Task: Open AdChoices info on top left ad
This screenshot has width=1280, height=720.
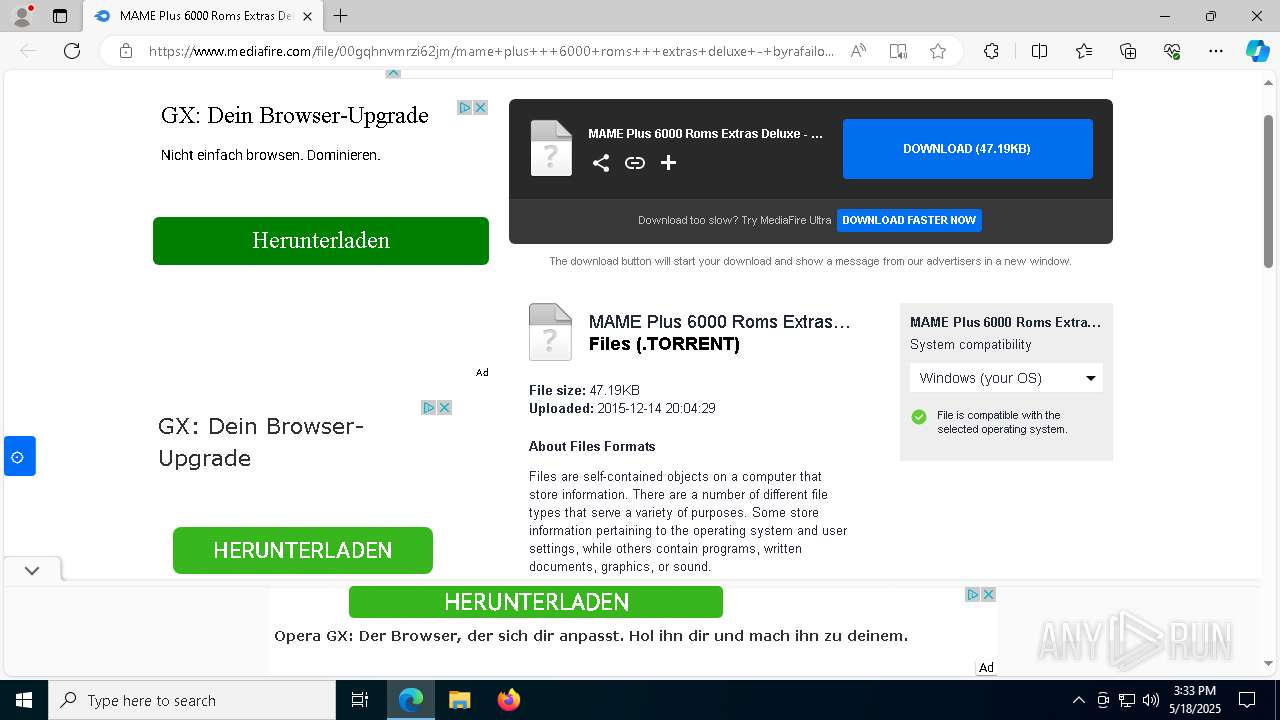Action: coord(465,107)
